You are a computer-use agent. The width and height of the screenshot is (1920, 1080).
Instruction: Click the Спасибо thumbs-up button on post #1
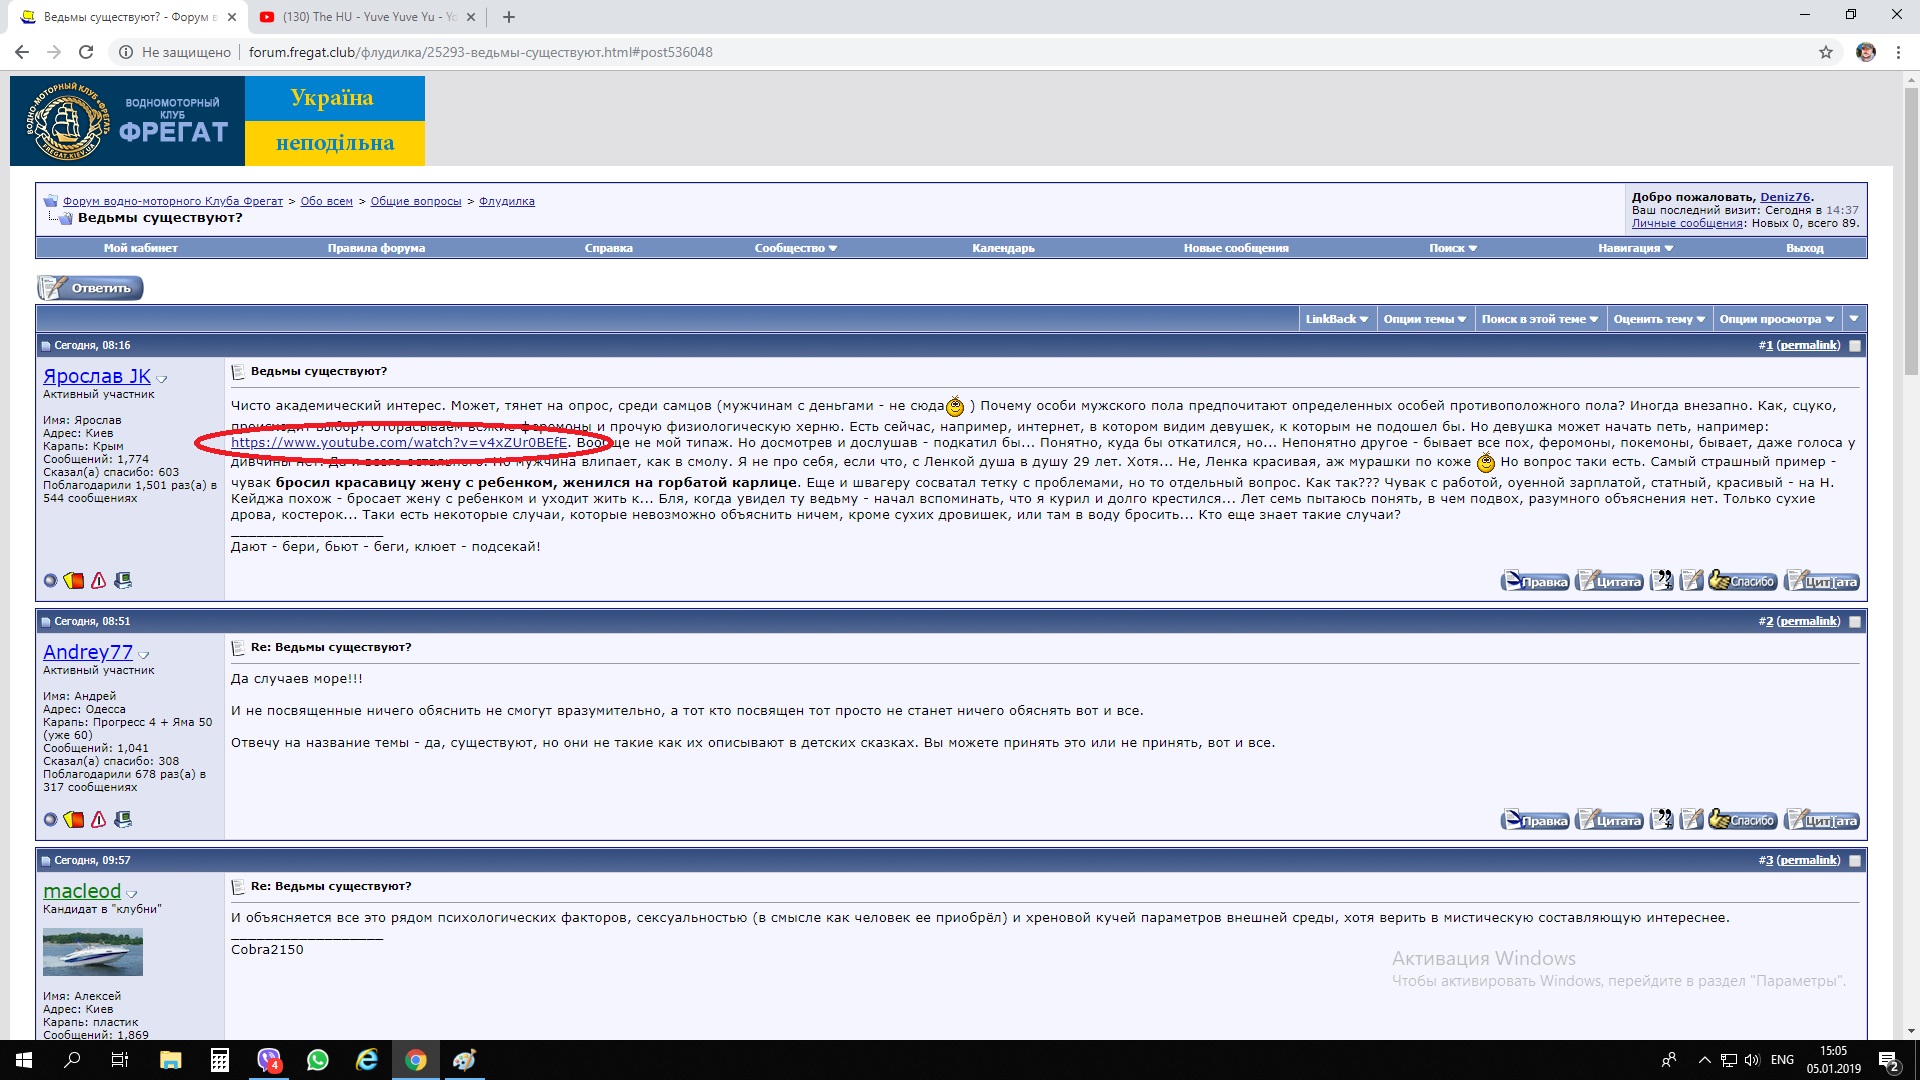[1742, 581]
